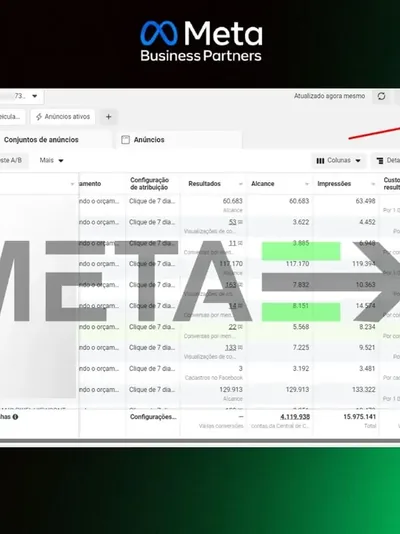400x534 pixels.
Task: Click the Detalhamento breakdown icon
Action: [380, 161]
